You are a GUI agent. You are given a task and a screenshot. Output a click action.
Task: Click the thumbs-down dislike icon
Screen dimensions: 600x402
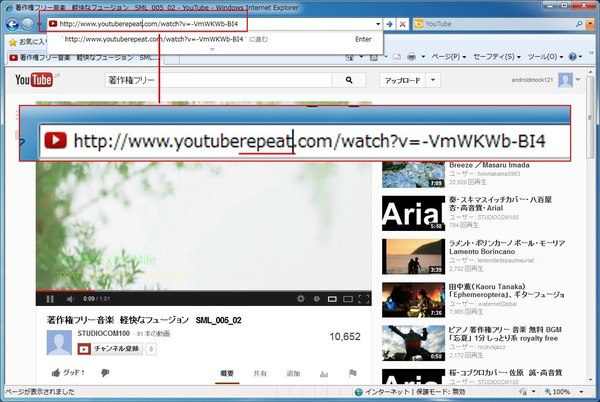(x=104, y=373)
